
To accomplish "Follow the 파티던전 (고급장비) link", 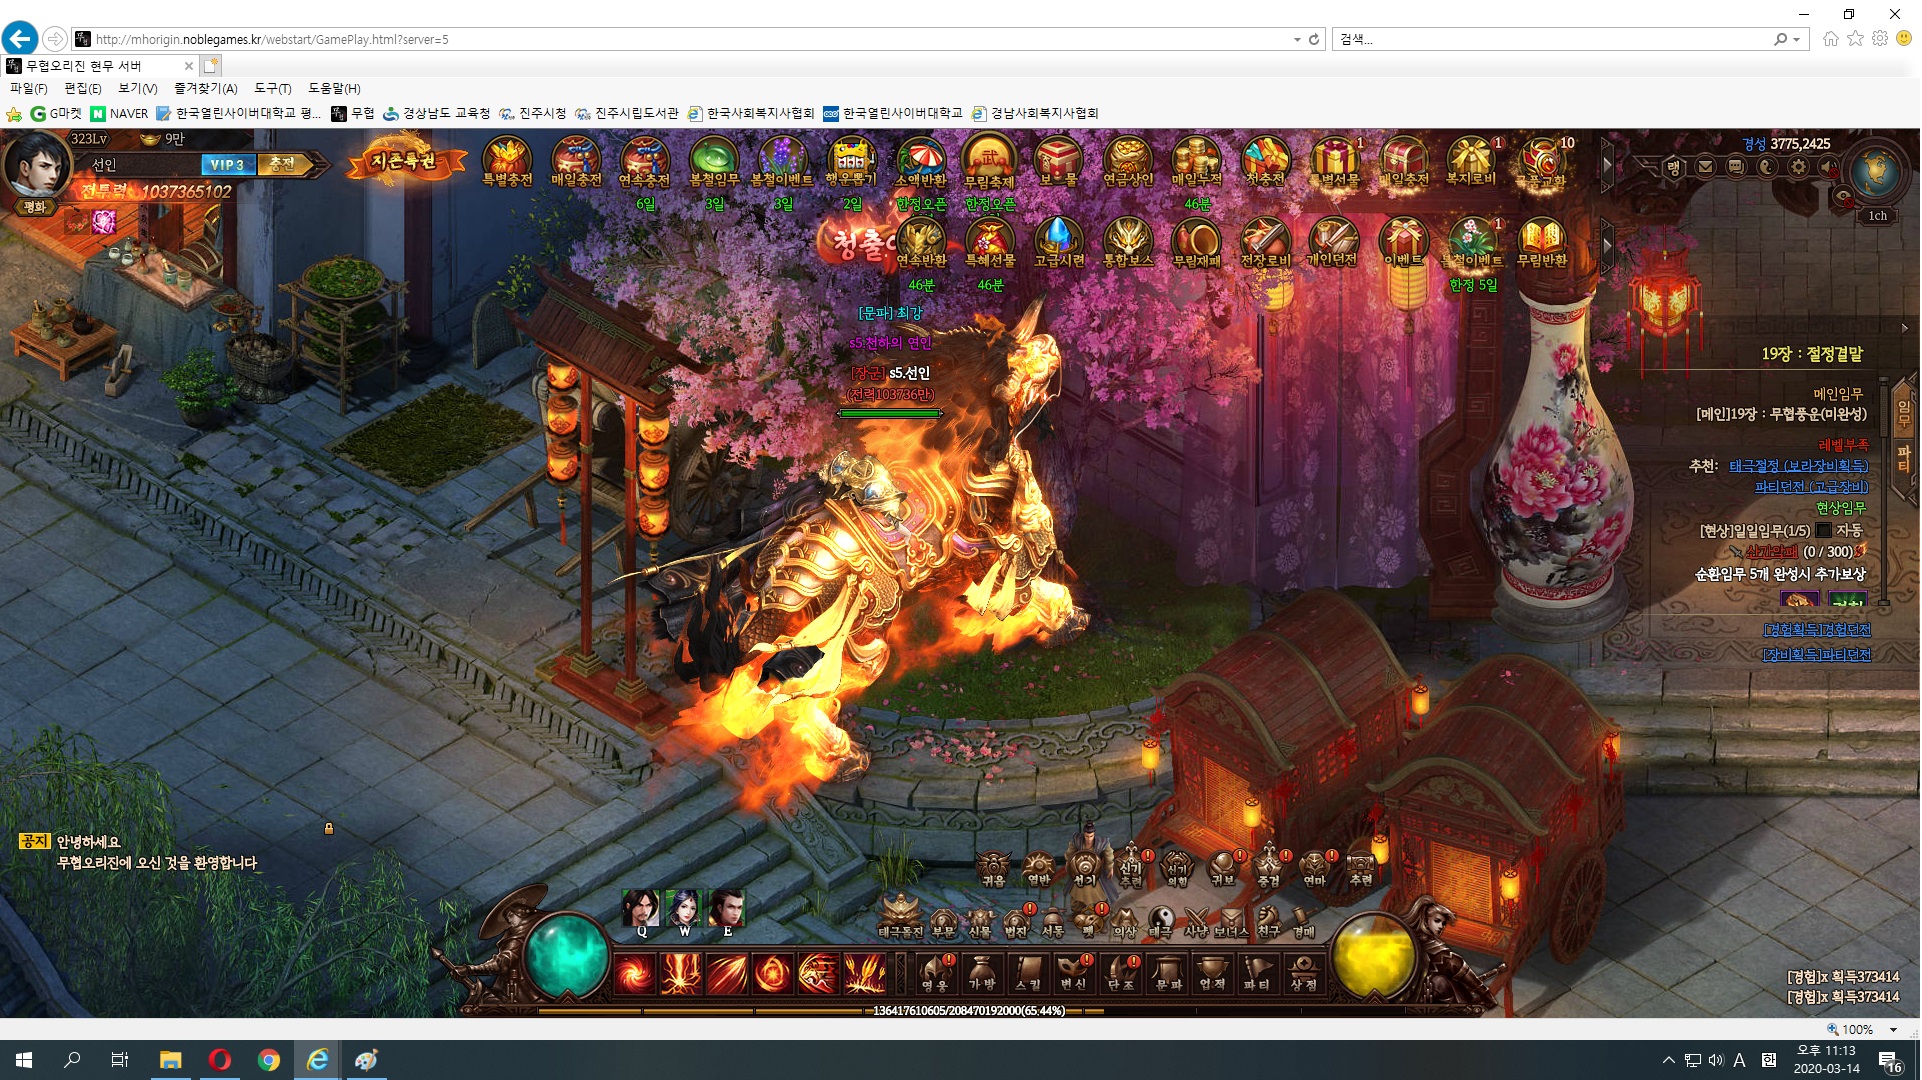I will (x=1811, y=487).
